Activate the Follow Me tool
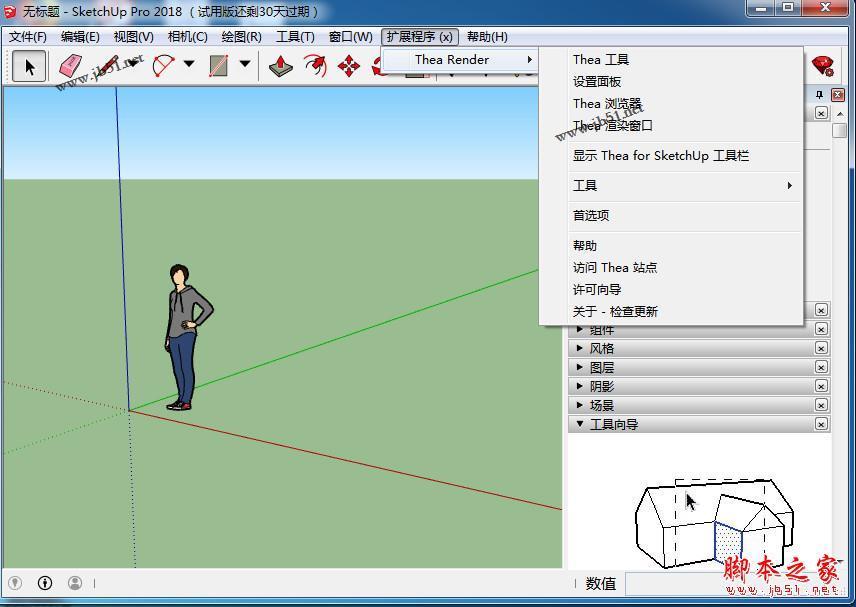 click(x=315, y=66)
